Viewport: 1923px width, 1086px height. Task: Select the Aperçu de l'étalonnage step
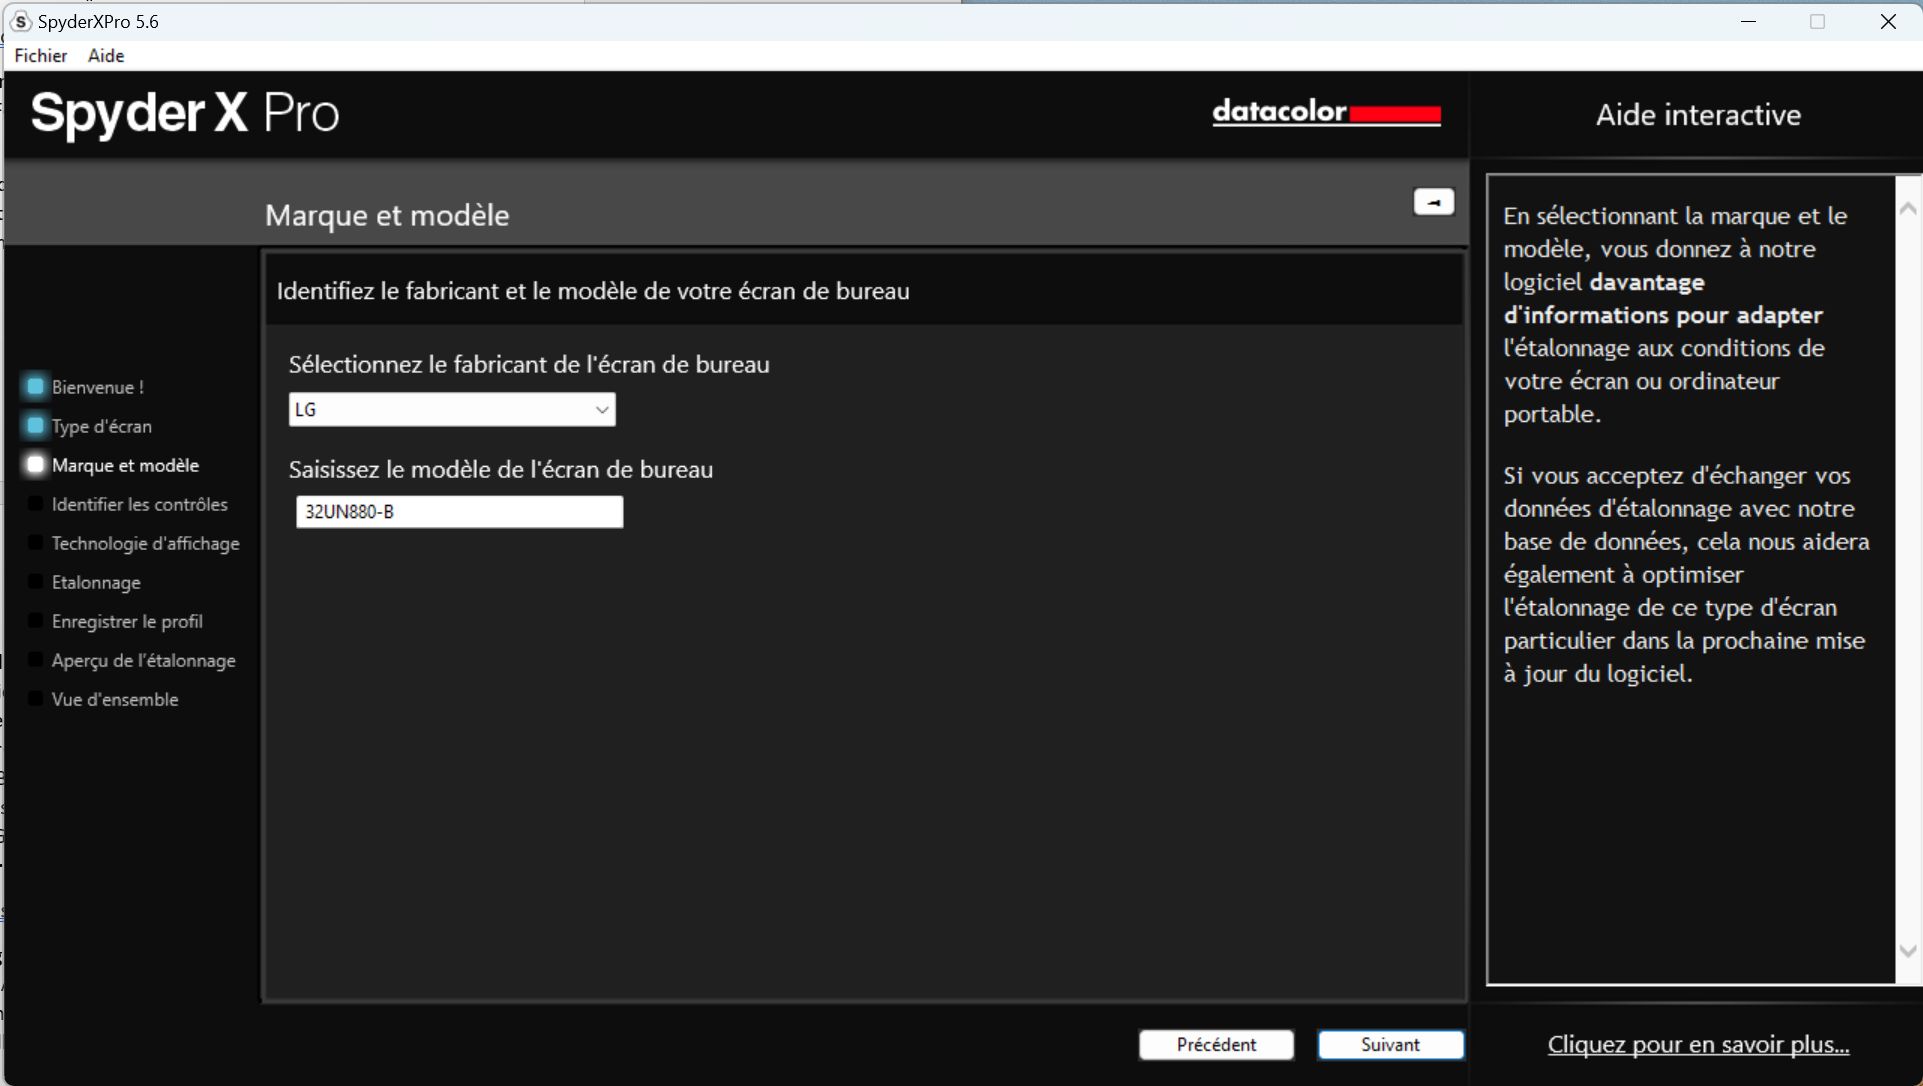144,660
